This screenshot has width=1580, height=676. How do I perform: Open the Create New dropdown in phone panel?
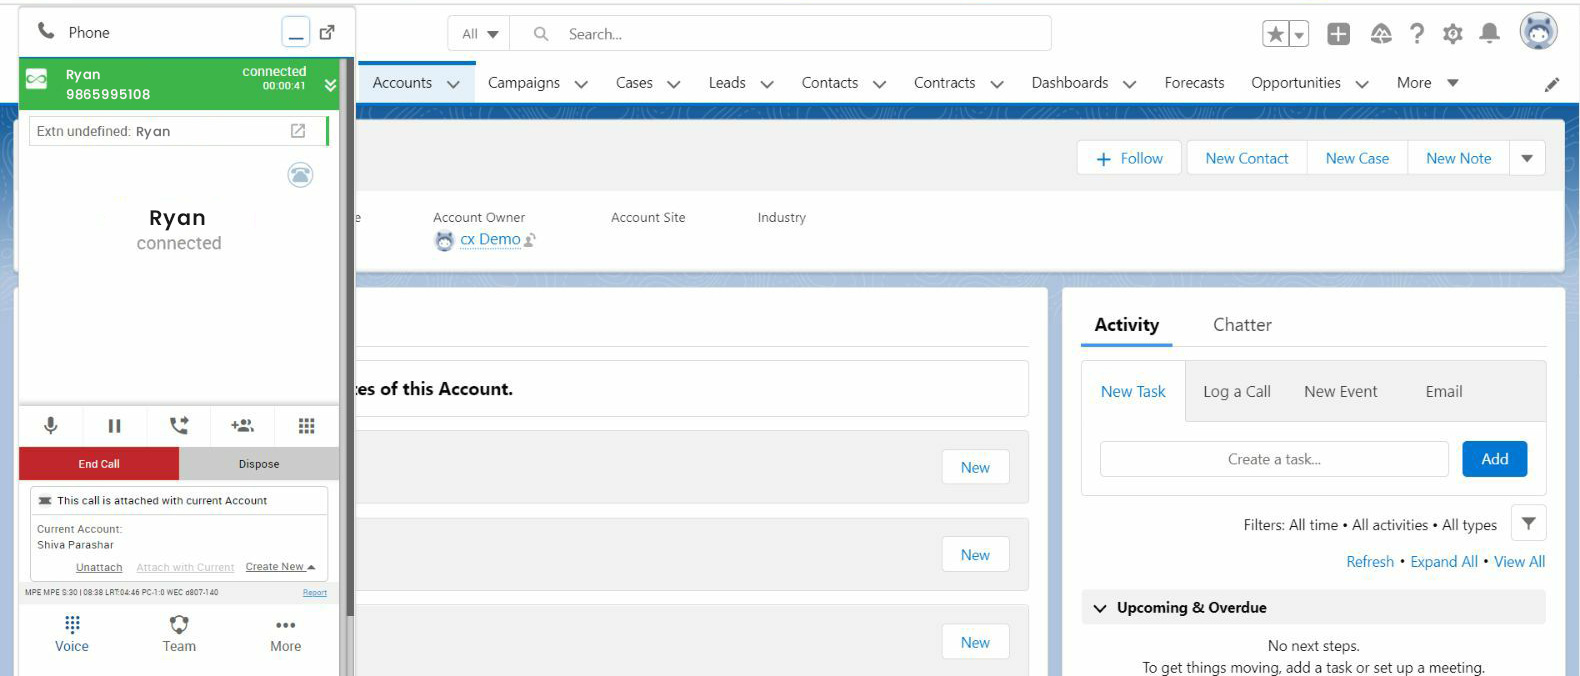pos(280,567)
